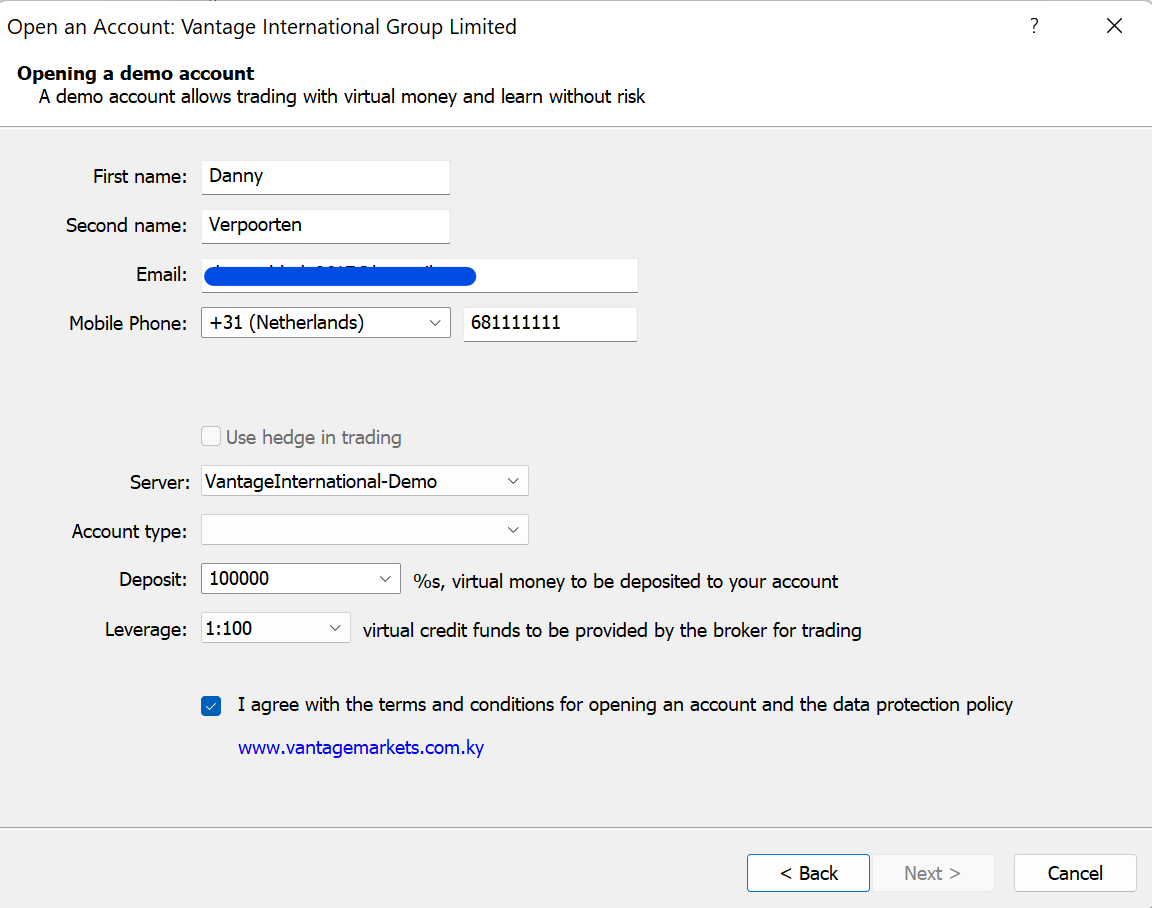The height and width of the screenshot is (908, 1152).
Task: Enable the Use hedge in trading checkbox
Action: [x=211, y=436]
